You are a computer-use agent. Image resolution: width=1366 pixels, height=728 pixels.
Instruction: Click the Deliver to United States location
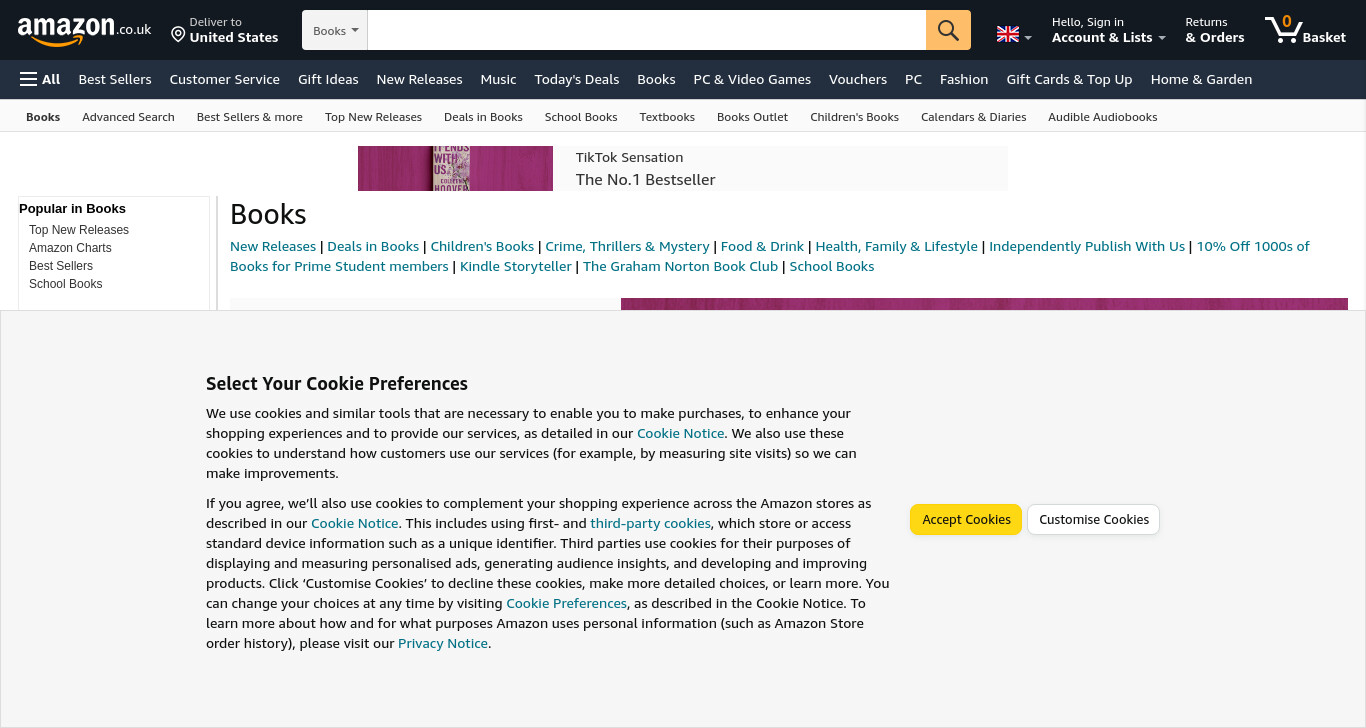point(224,30)
